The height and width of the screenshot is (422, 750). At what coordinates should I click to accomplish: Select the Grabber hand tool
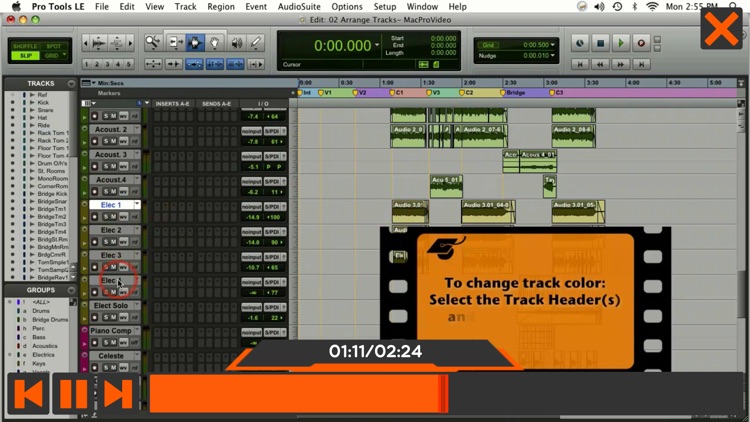[x=215, y=43]
